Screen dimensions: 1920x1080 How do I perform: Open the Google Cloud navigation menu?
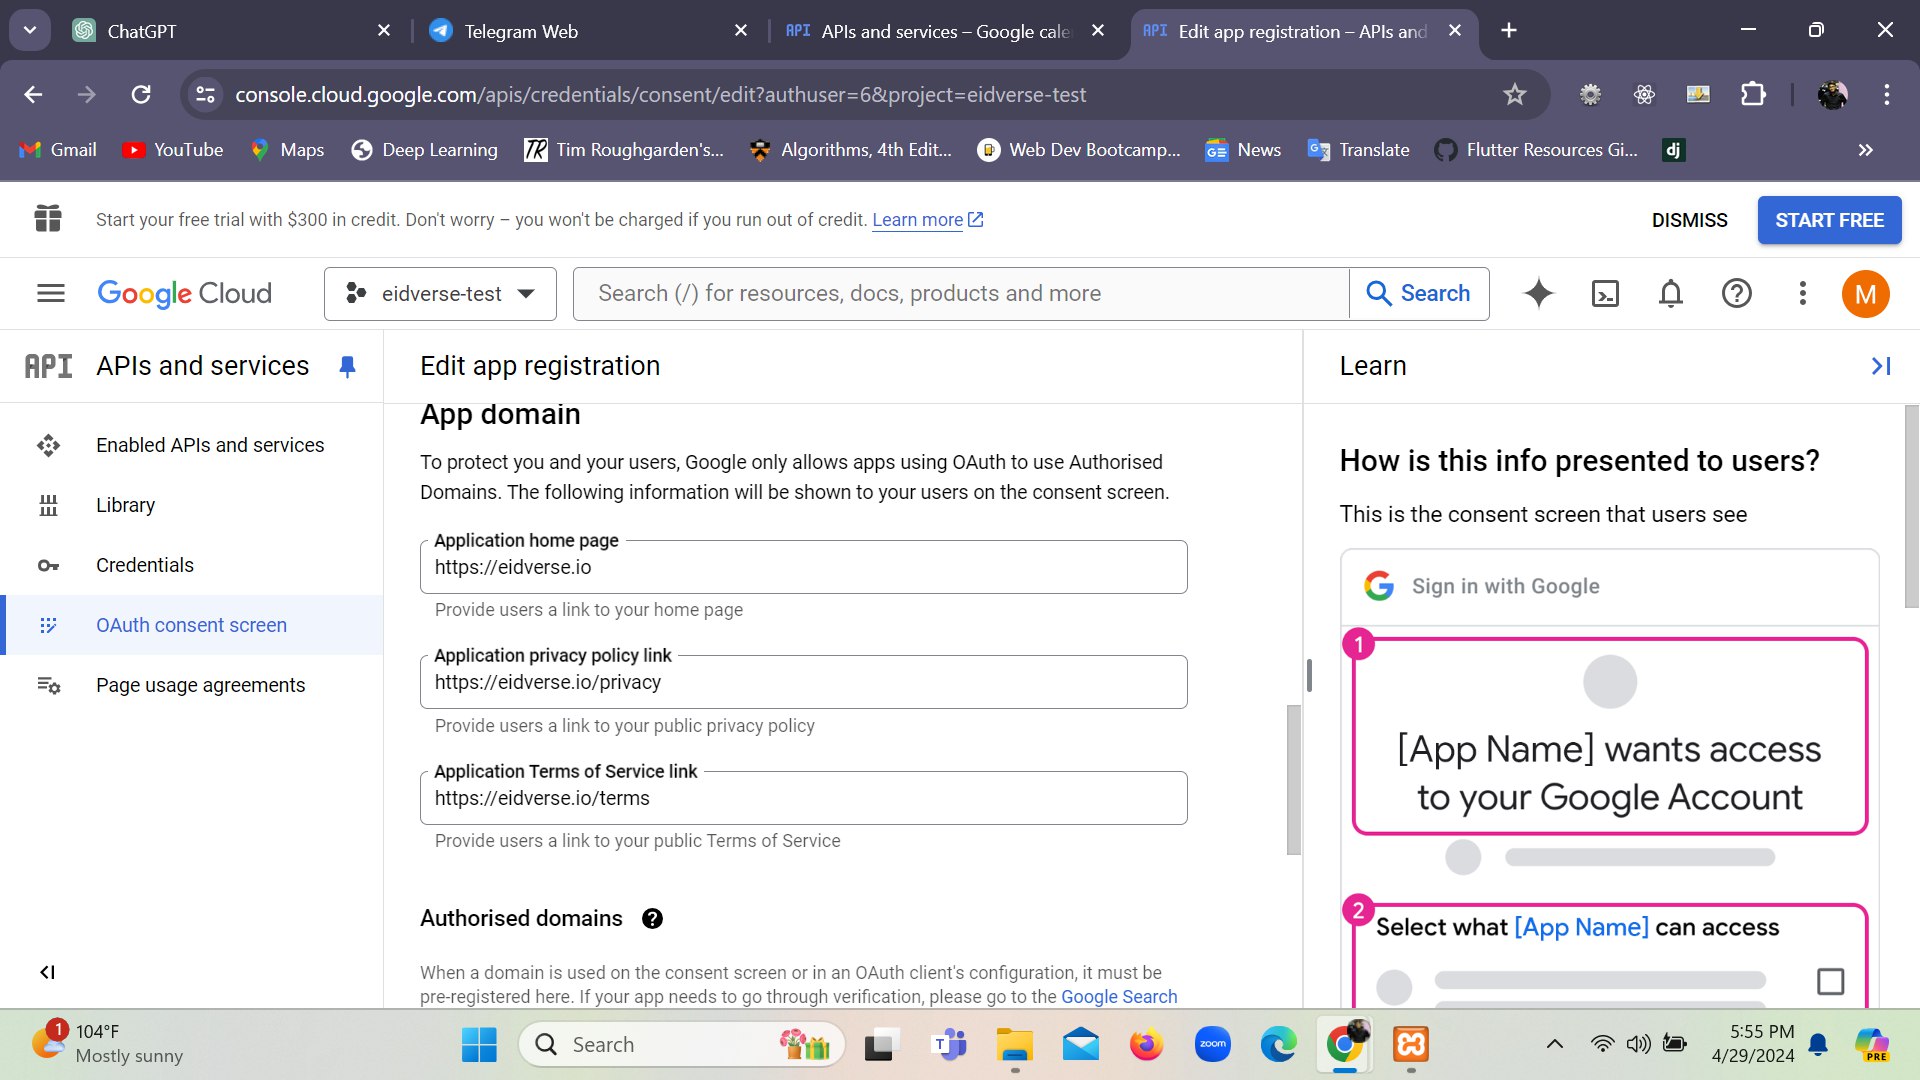tap(51, 293)
